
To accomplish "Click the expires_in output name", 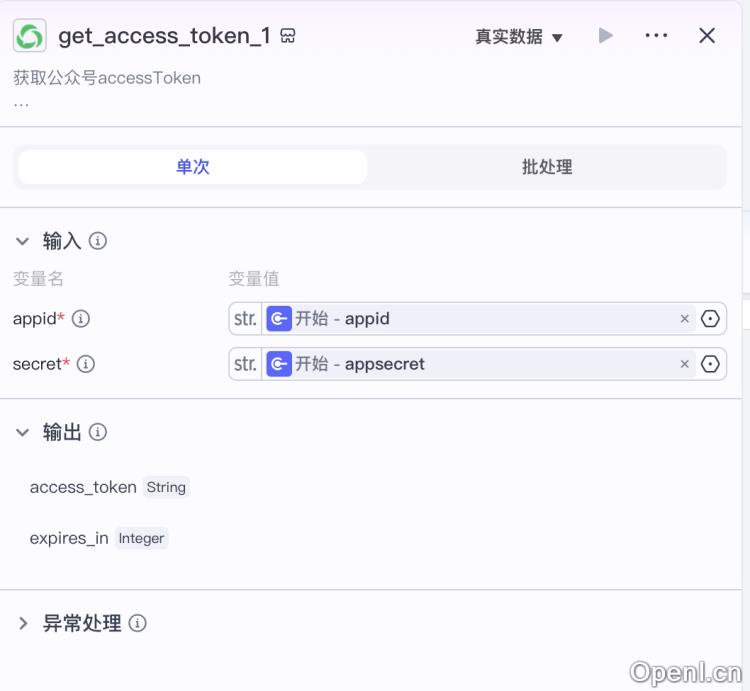I will coord(69,538).
